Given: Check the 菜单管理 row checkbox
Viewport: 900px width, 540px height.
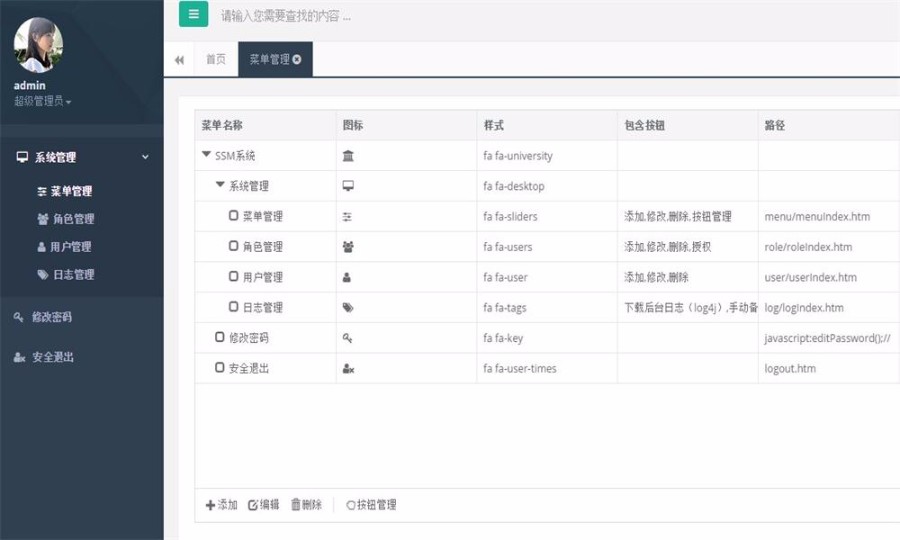Looking at the screenshot, I should click(x=234, y=215).
